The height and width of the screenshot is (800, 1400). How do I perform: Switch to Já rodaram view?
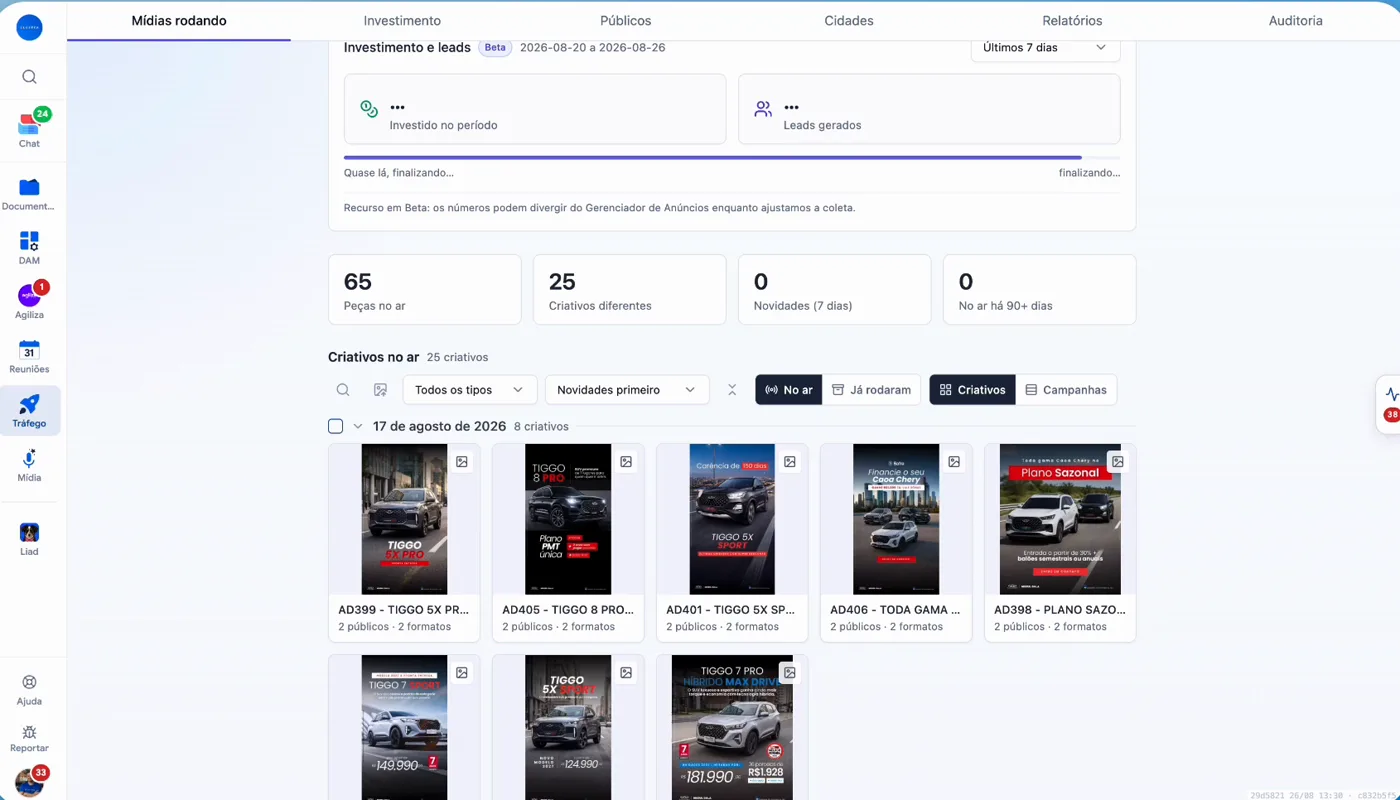[872, 390]
